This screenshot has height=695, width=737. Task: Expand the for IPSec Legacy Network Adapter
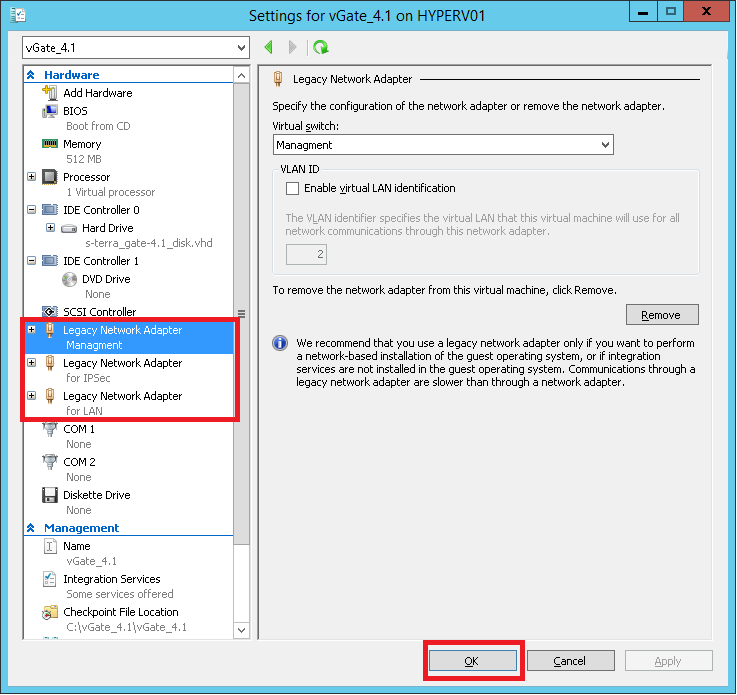pyautogui.click(x=31, y=363)
